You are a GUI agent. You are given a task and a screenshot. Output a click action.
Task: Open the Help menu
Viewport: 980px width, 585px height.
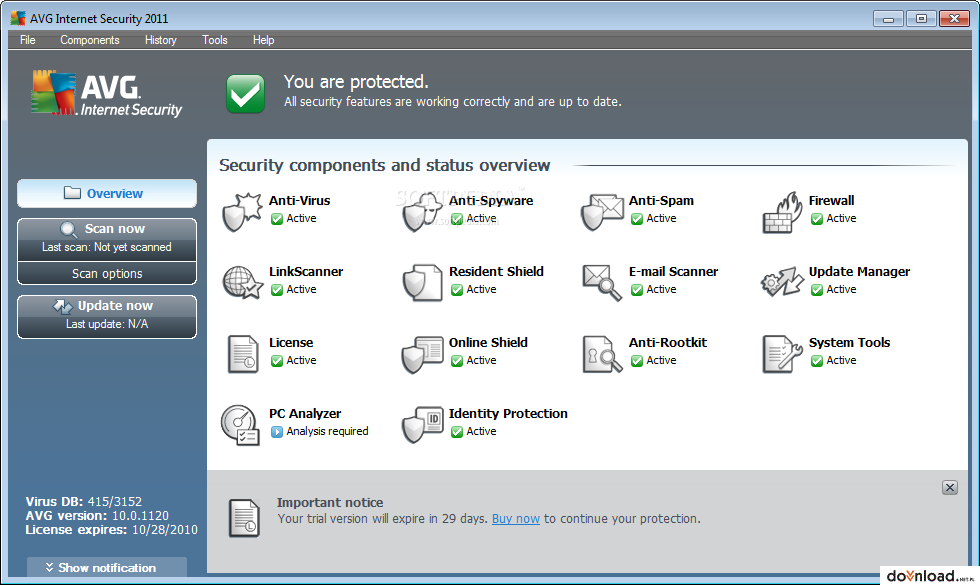pos(263,40)
